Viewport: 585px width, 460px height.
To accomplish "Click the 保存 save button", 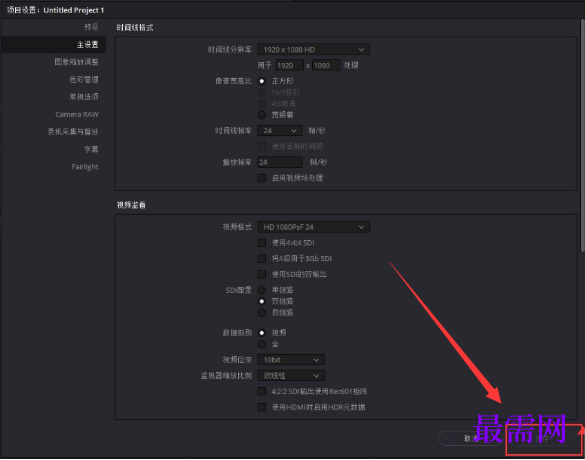I will pos(542,439).
